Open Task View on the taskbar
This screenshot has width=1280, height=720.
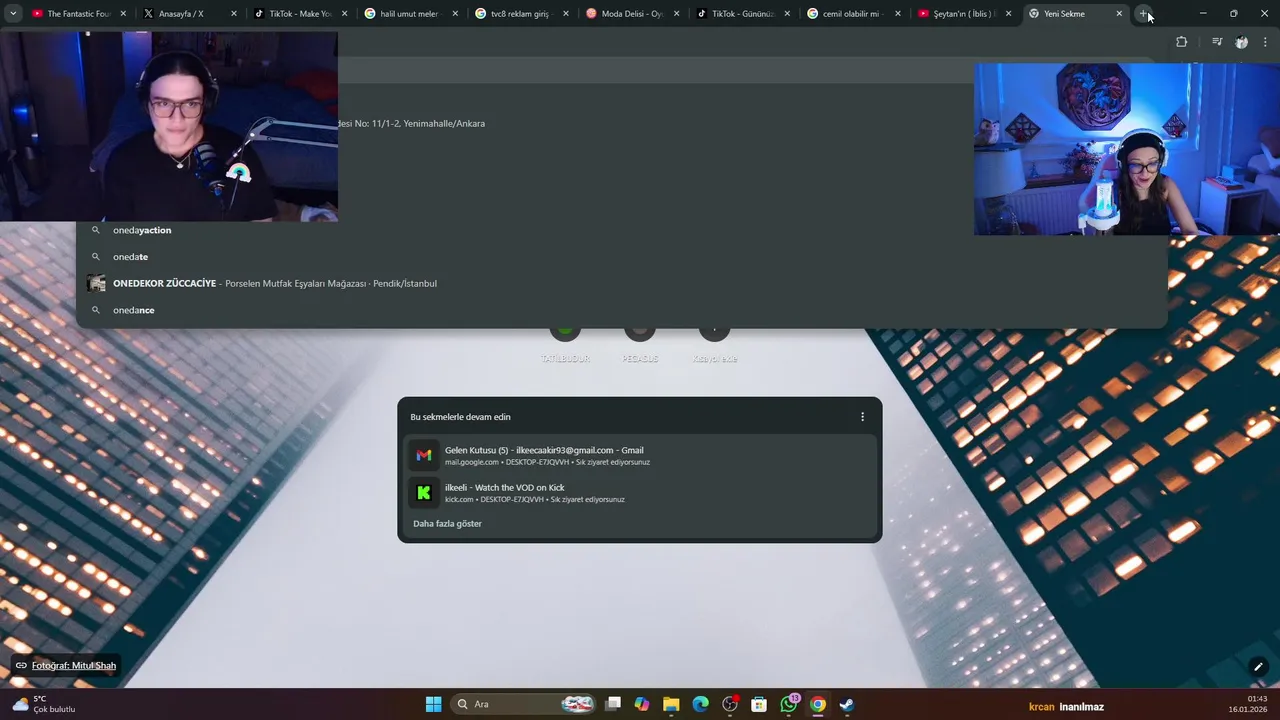[613, 704]
